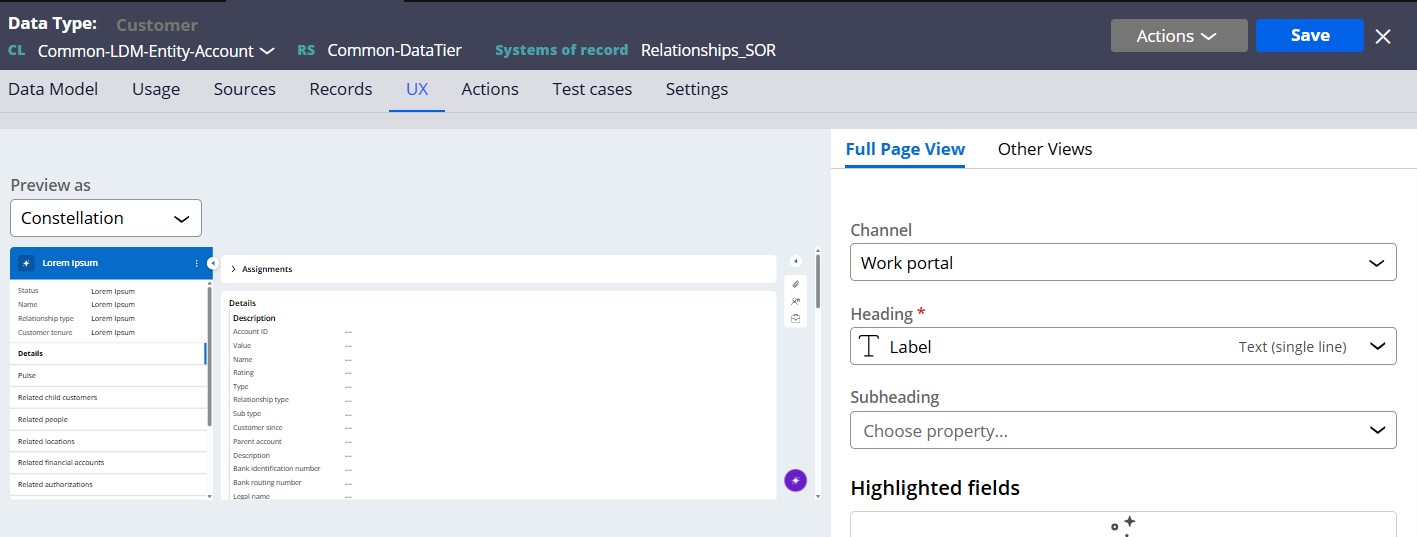Click the briefcase icon in preview utilities
This screenshot has width=1417, height=537.
point(795,318)
